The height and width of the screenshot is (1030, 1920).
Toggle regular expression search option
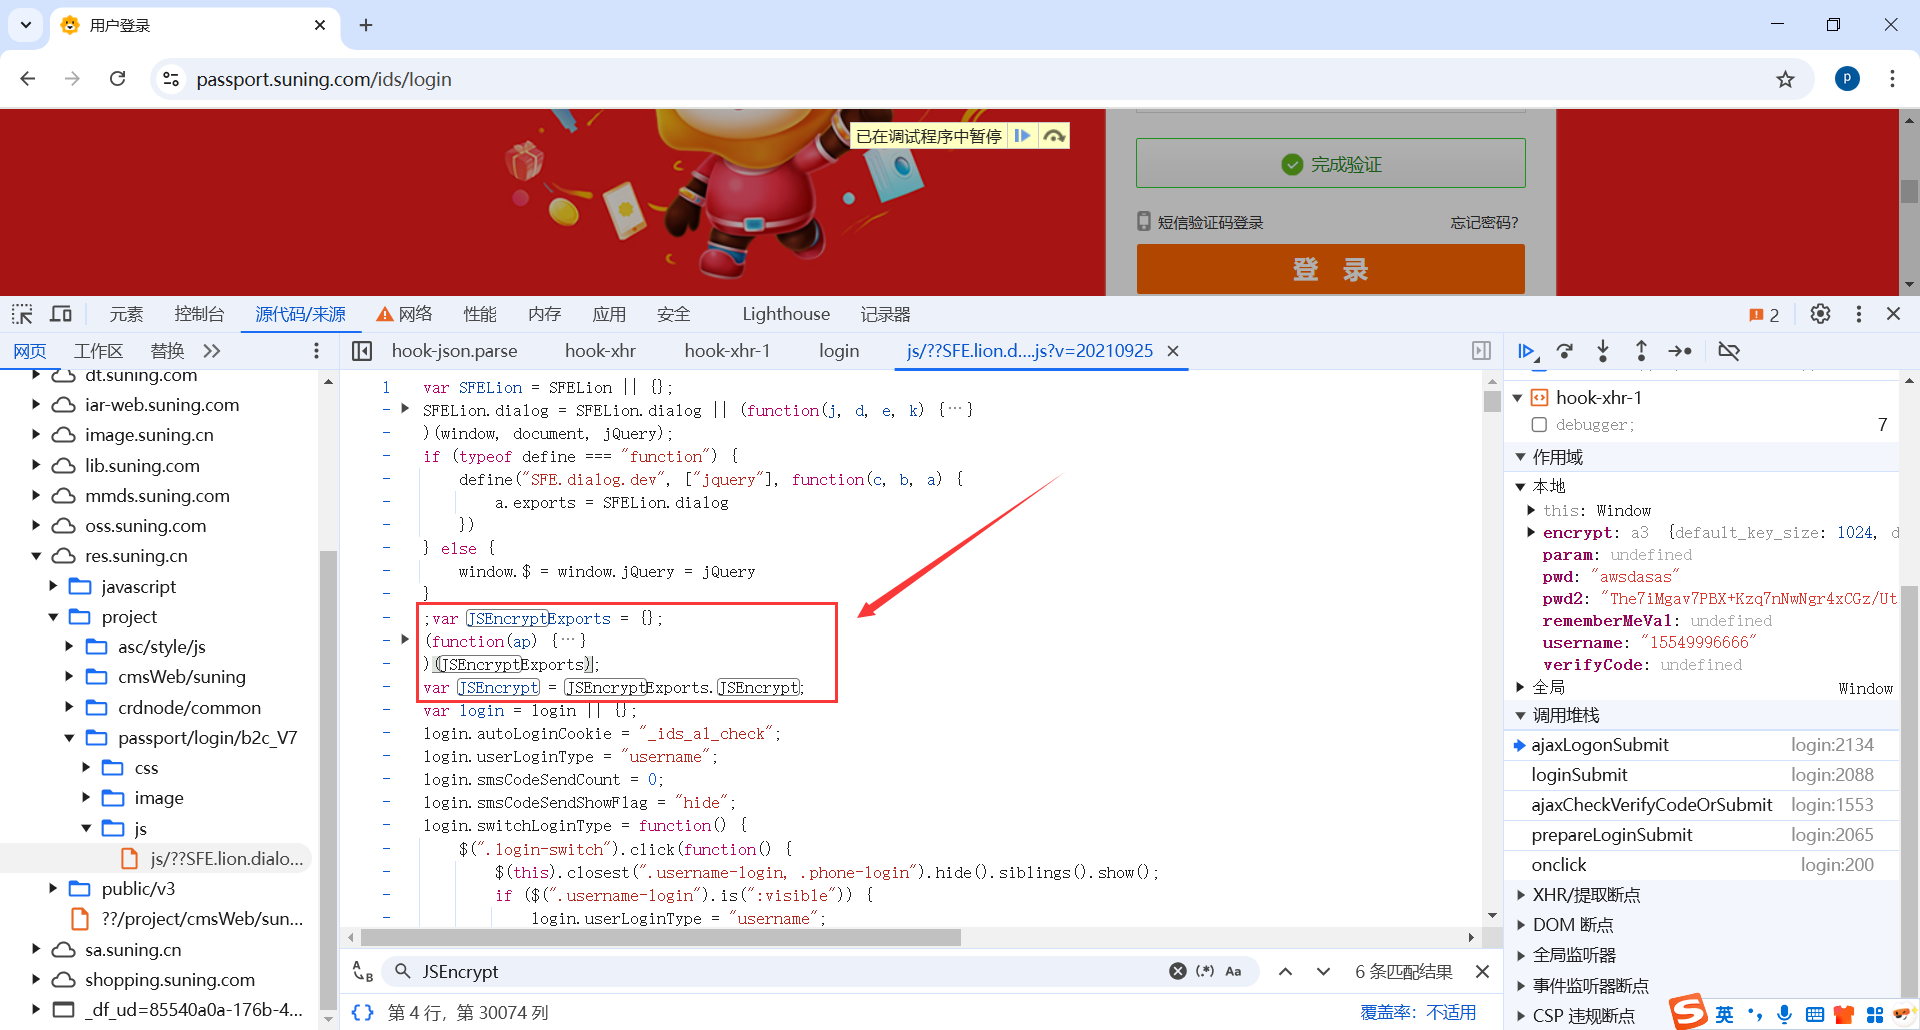point(1205,971)
